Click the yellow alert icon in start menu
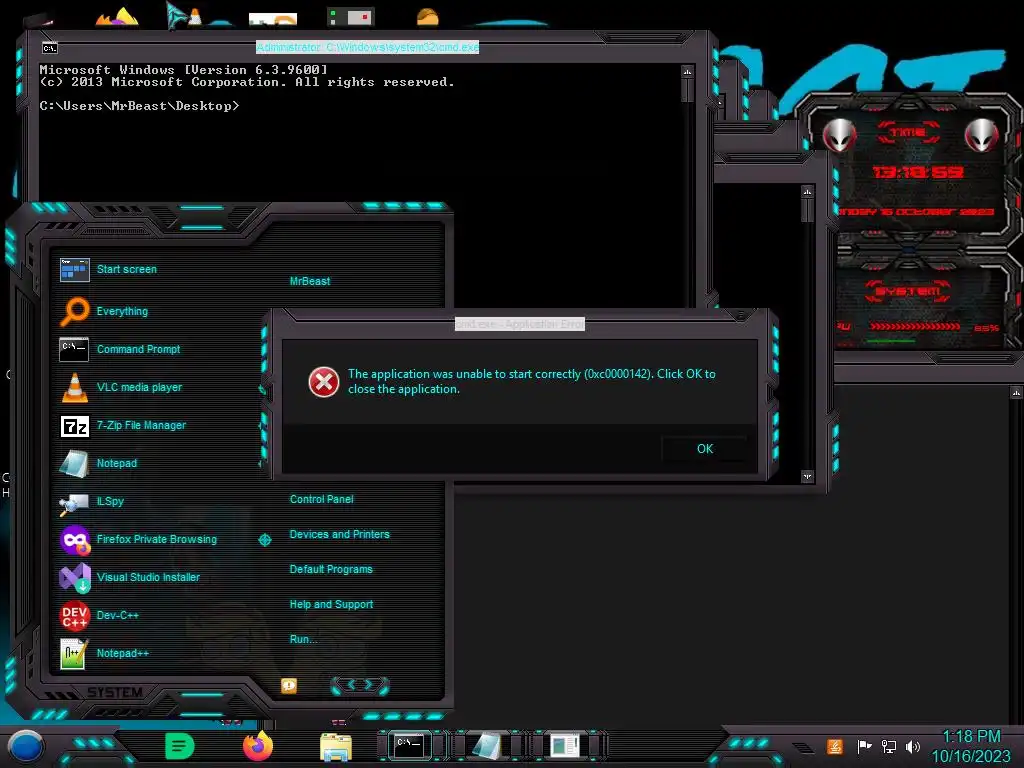The height and width of the screenshot is (768, 1024). click(289, 685)
